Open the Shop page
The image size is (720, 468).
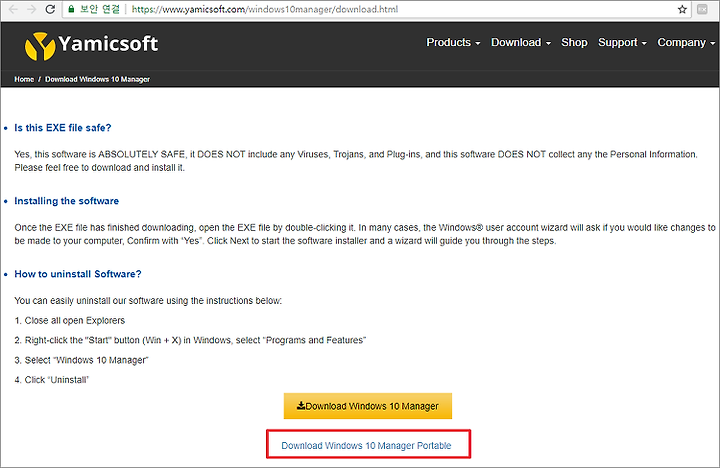pos(574,42)
